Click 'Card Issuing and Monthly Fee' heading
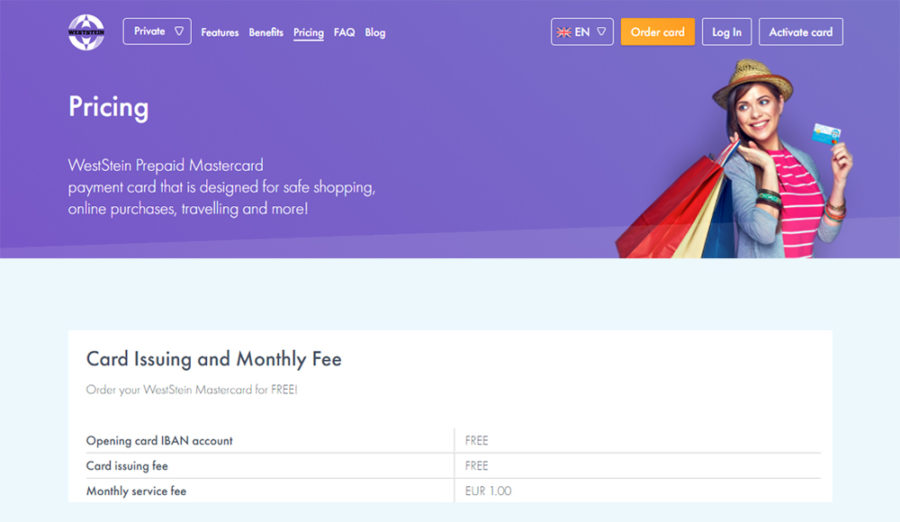This screenshot has height=522, width=900. coord(214,359)
